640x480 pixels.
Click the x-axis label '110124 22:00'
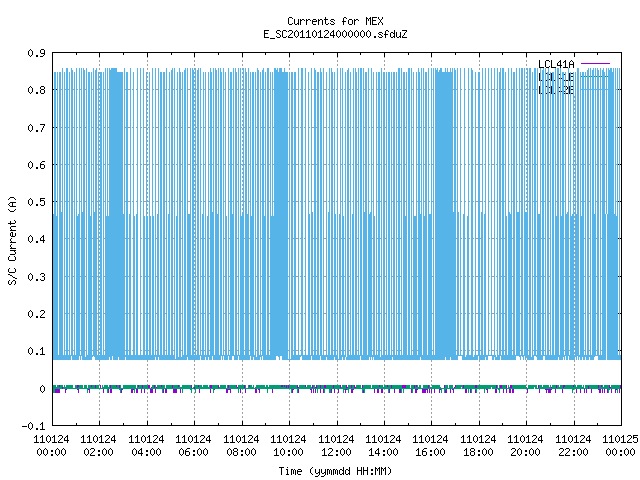[573, 446]
